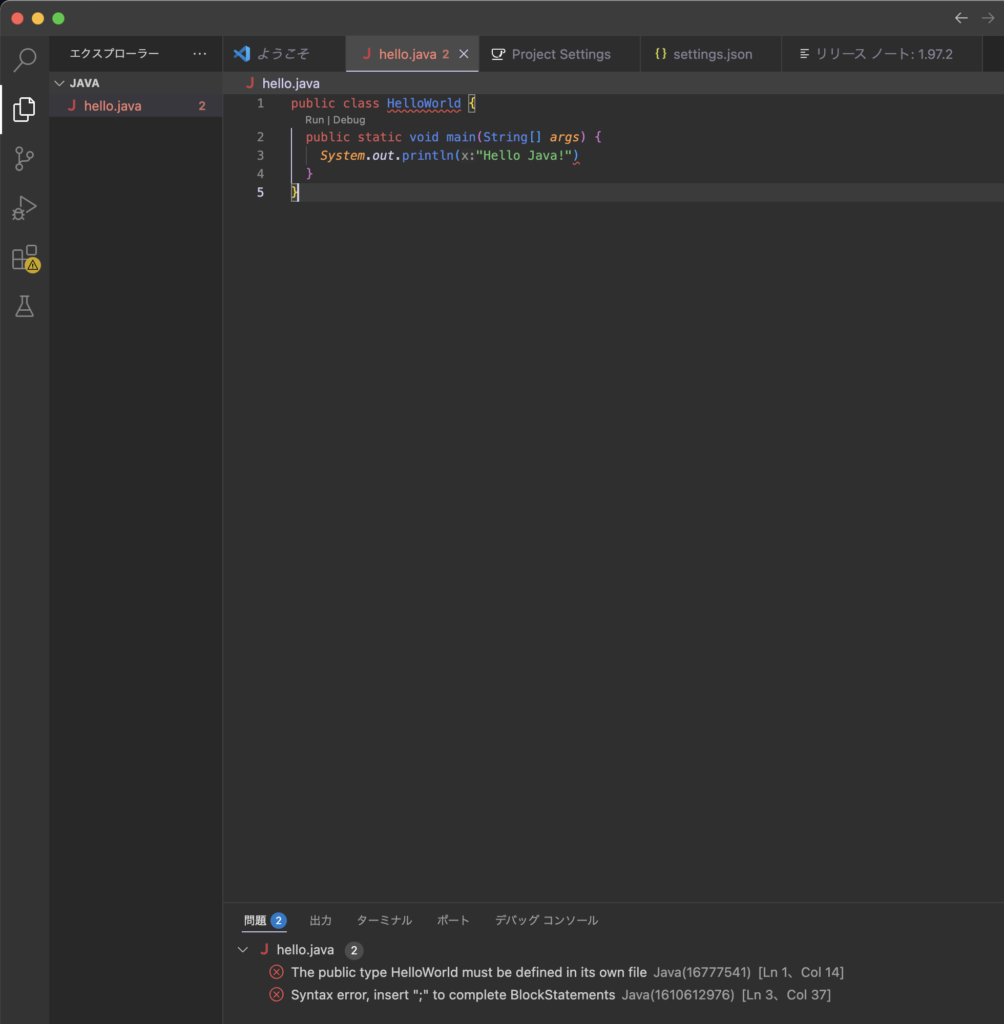Open the ターミナル panel tab

(384, 920)
